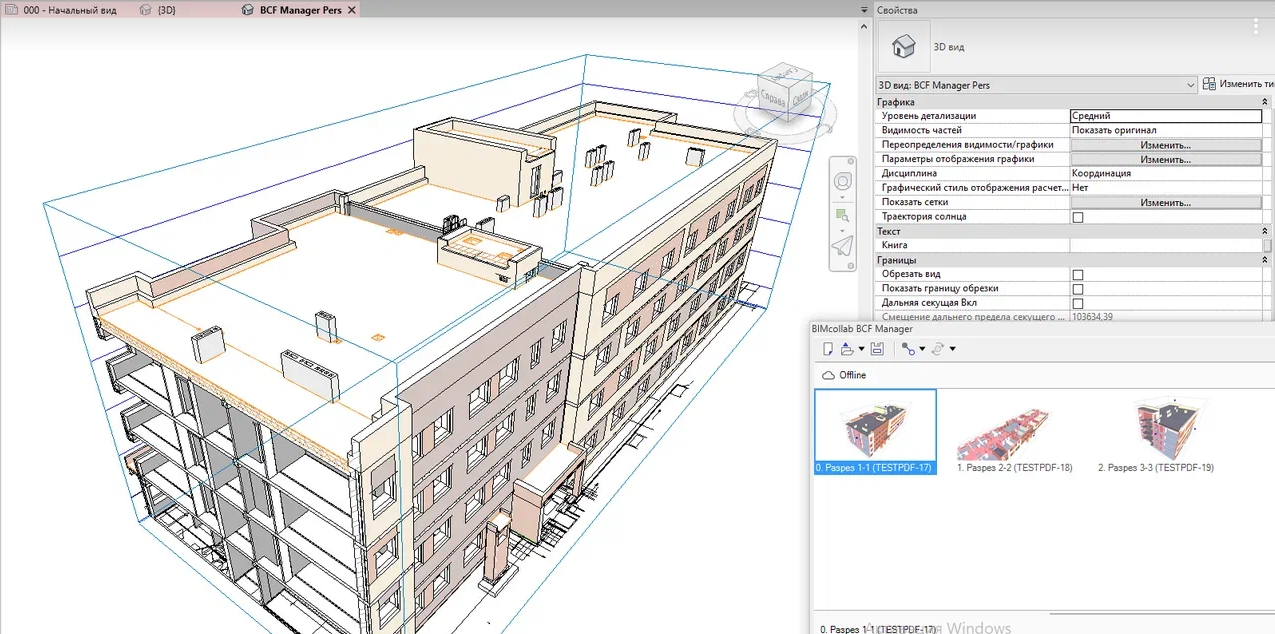
Task: Switch to the {3D} view tab
Action: pyautogui.click(x=166, y=10)
